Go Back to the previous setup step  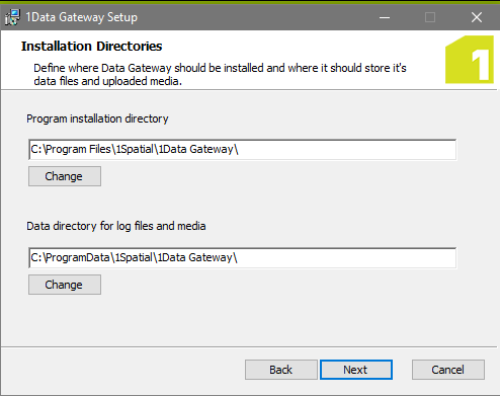tap(281, 370)
